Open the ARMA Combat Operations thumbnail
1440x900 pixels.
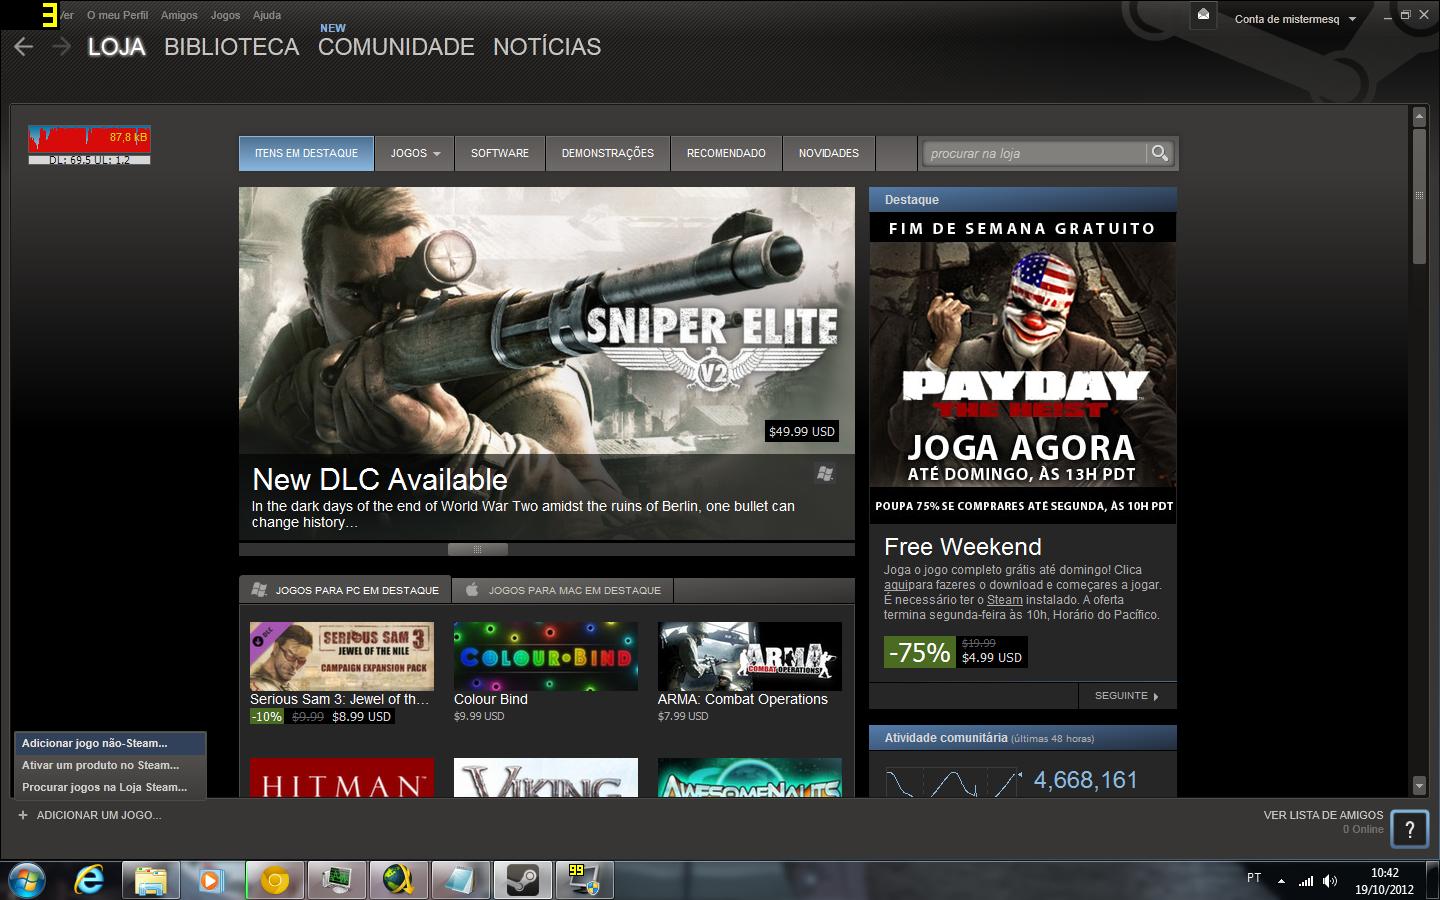coord(750,656)
